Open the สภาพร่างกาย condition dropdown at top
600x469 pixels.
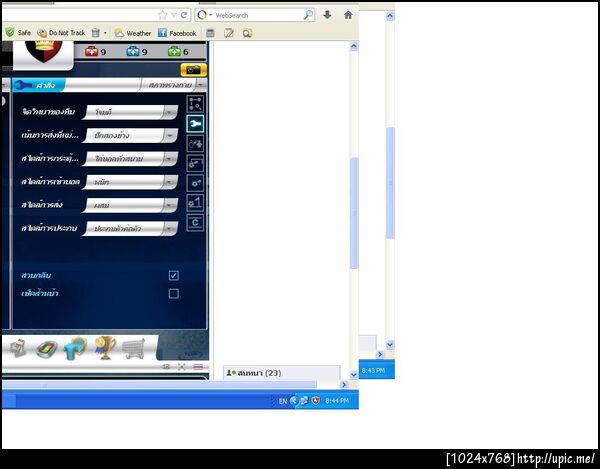pyautogui.click(x=174, y=85)
